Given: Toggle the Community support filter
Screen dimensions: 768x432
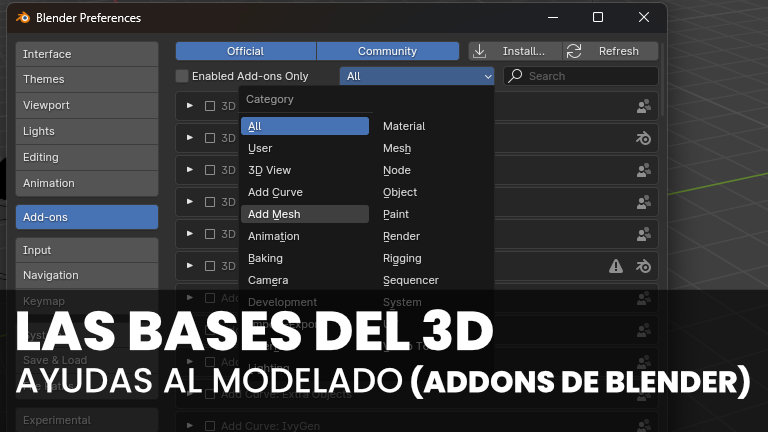Looking at the screenshot, I should [387, 51].
